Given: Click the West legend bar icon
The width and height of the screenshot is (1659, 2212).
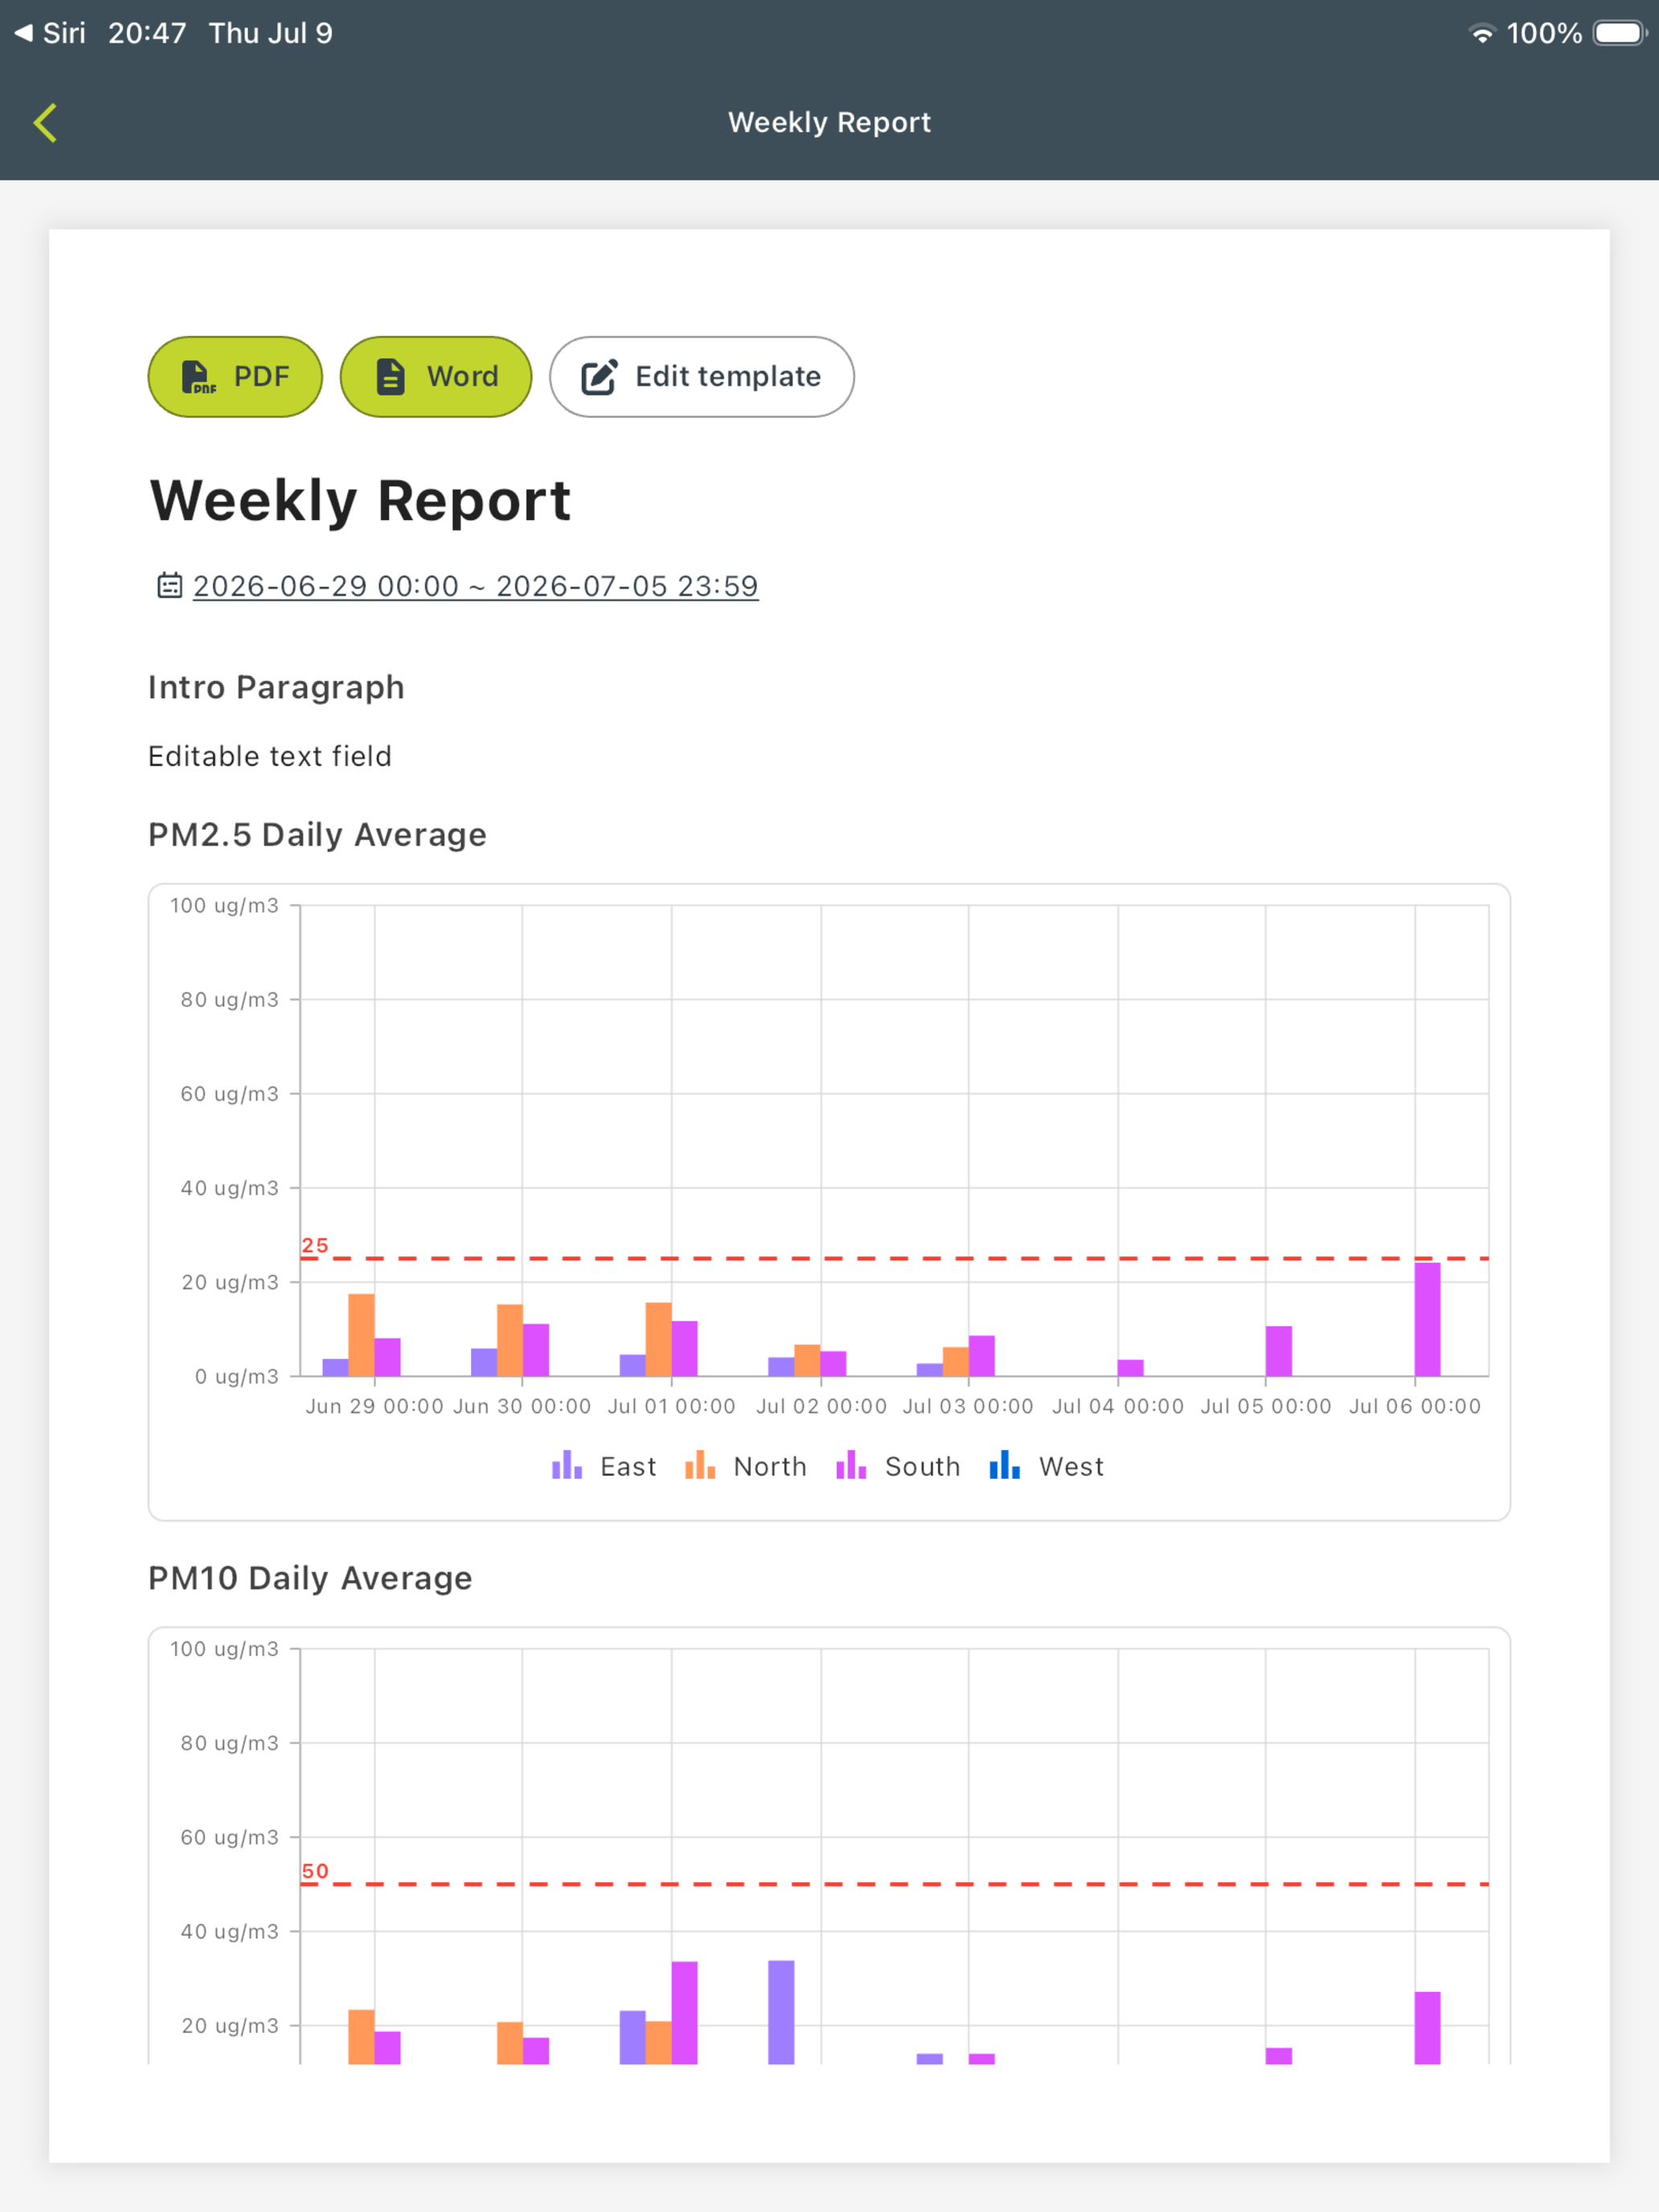Looking at the screenshot, I should [1004, 1465].
